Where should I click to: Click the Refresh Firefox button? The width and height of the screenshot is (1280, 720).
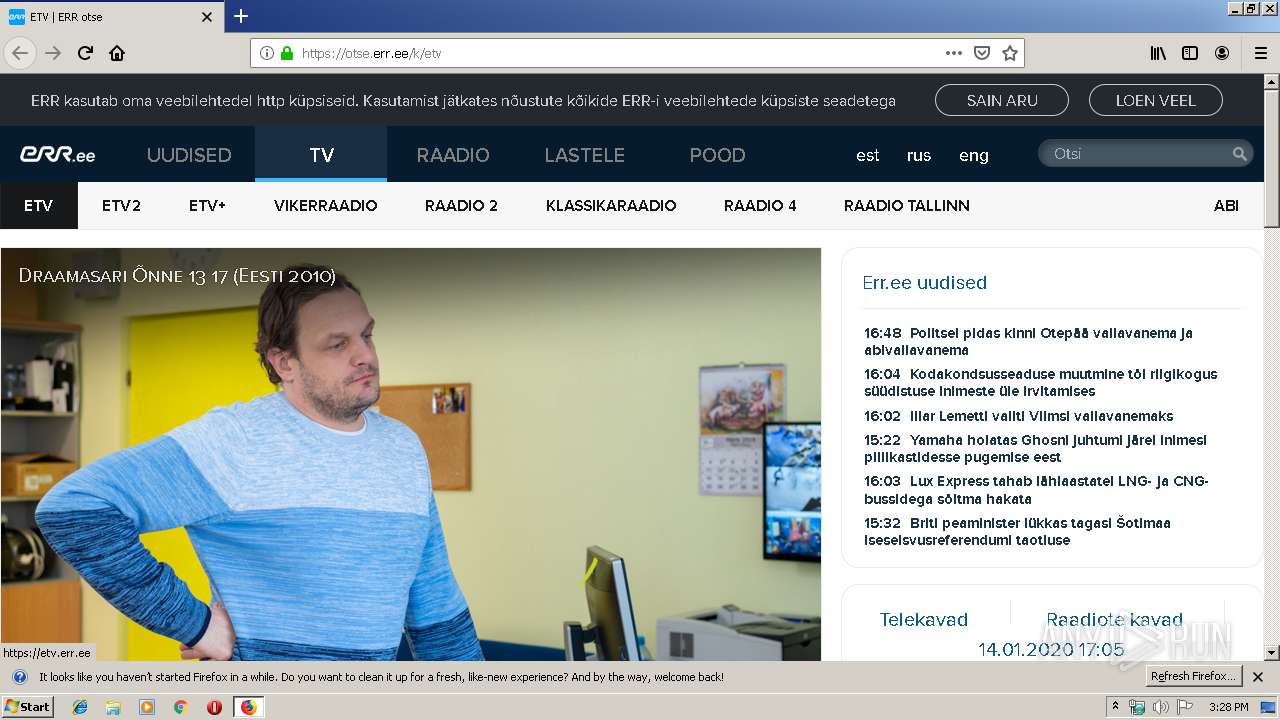click(x=1193, y=677)
